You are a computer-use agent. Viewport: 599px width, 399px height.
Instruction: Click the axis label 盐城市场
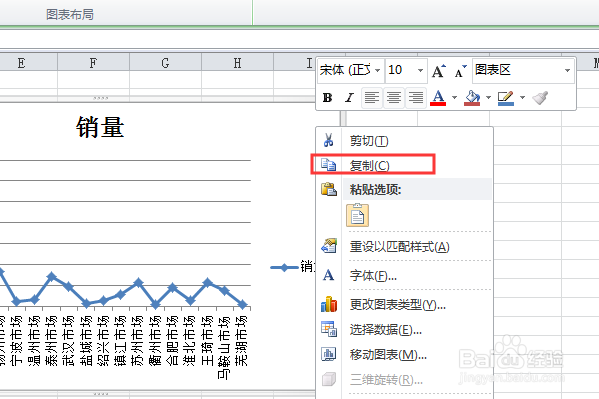[86, 341]
